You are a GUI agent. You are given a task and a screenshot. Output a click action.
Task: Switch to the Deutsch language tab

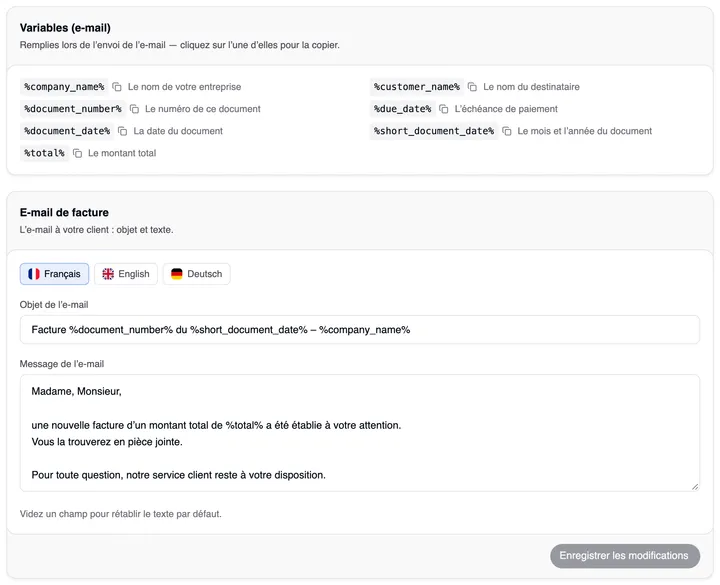coord(197,274)
